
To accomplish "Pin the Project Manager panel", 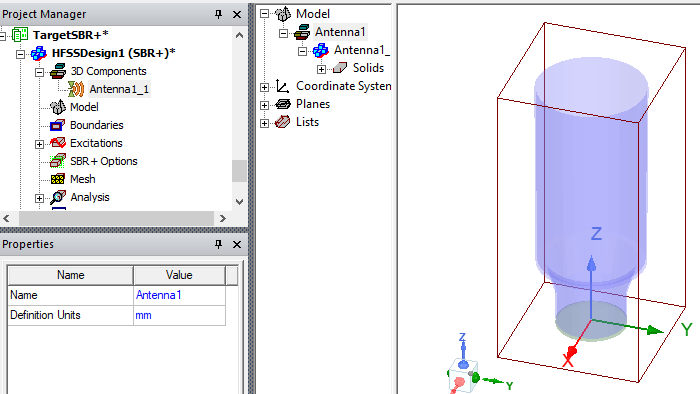I will pyautogui.click(x=218, y=14).
